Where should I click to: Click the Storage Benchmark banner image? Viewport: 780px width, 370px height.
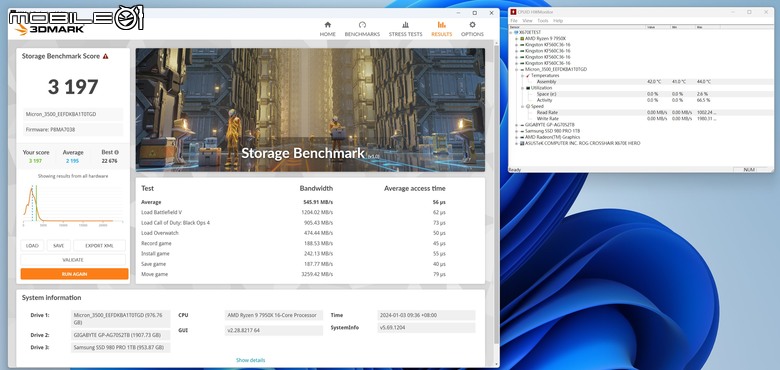[x=310, y=110]
